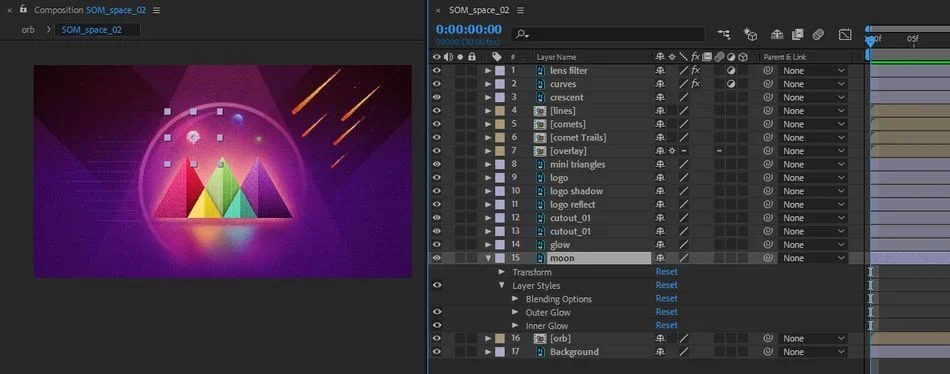Open the Composition Mini-Flowchart icon

(x=723, y=35)
